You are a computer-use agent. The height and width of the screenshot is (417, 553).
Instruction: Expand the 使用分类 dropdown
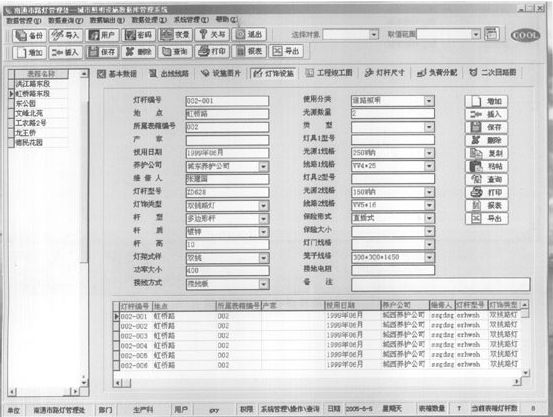pos(429,101)
